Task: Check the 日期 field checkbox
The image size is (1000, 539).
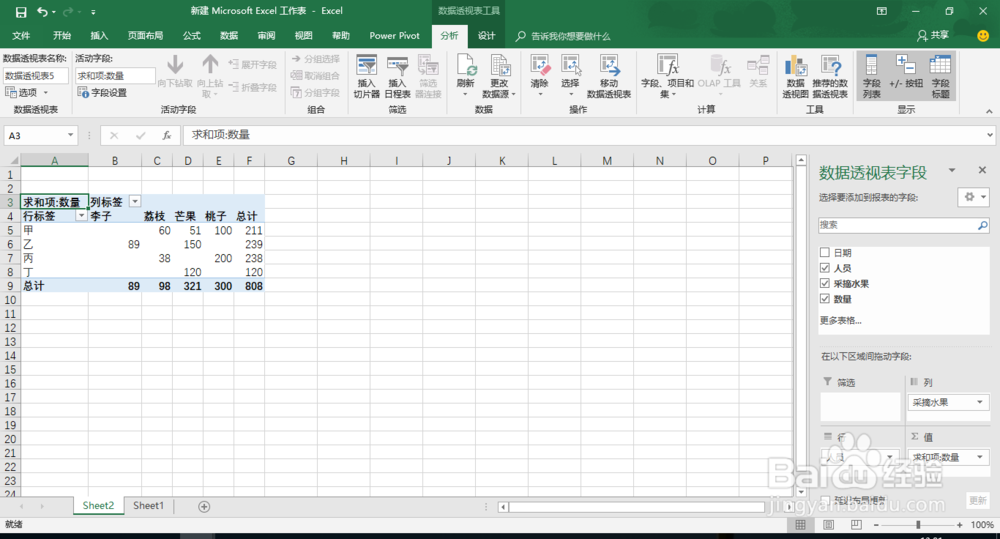Action: (825, 253)
